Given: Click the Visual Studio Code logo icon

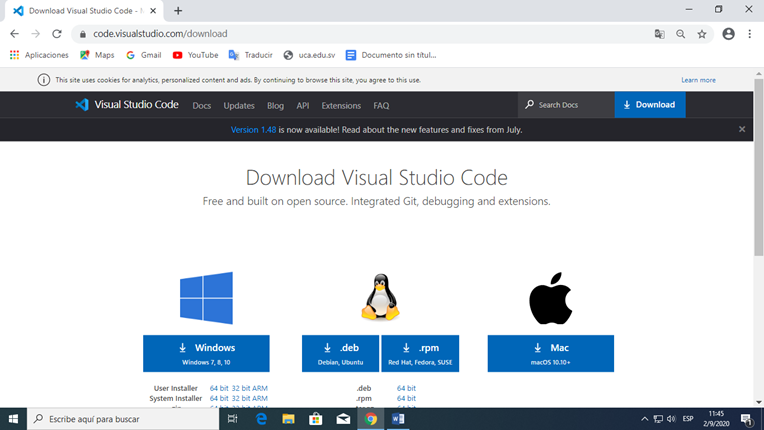Looking at the screenshot, I should click(x=82, y=105).
